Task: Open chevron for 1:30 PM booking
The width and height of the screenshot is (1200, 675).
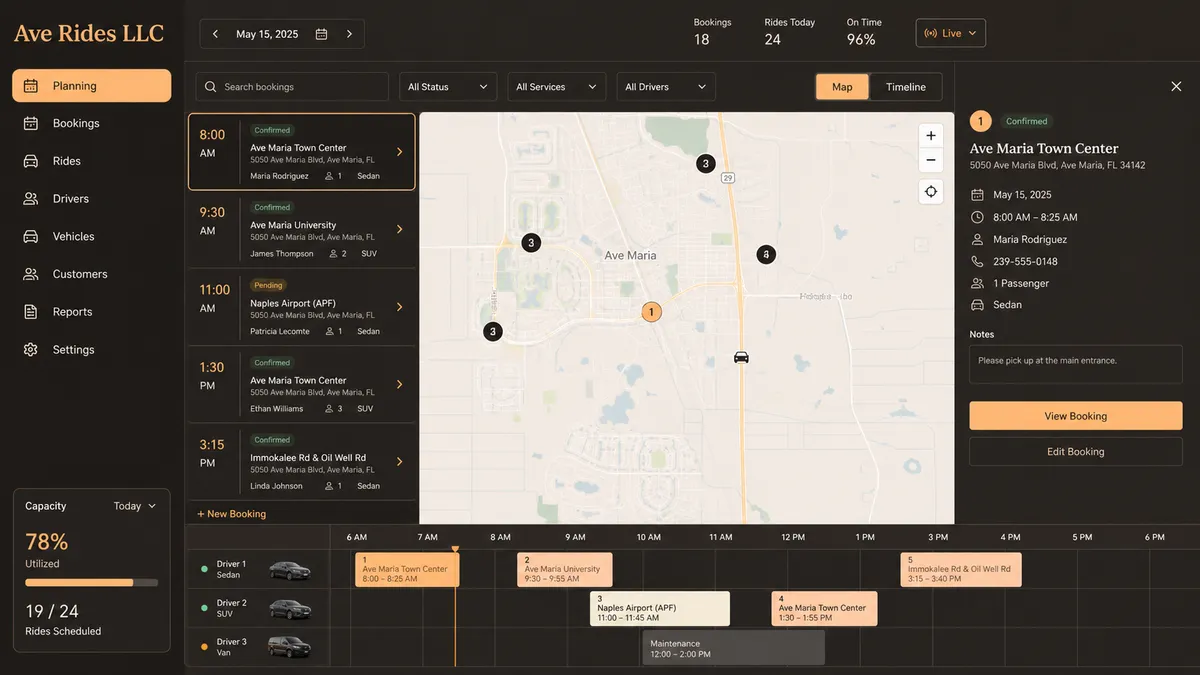Action: coord(399,384)
